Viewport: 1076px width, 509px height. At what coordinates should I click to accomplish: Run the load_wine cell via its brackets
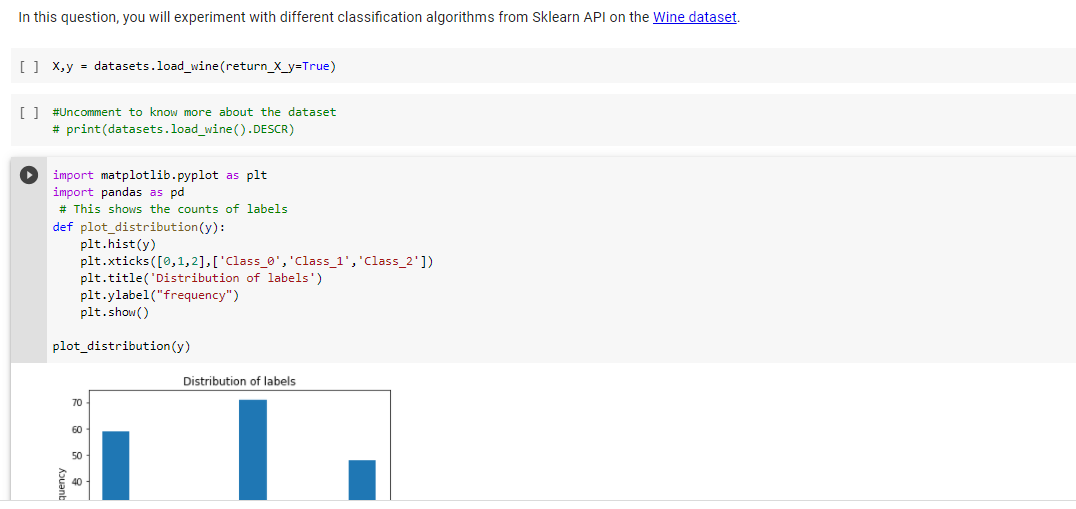coord(29,67)
